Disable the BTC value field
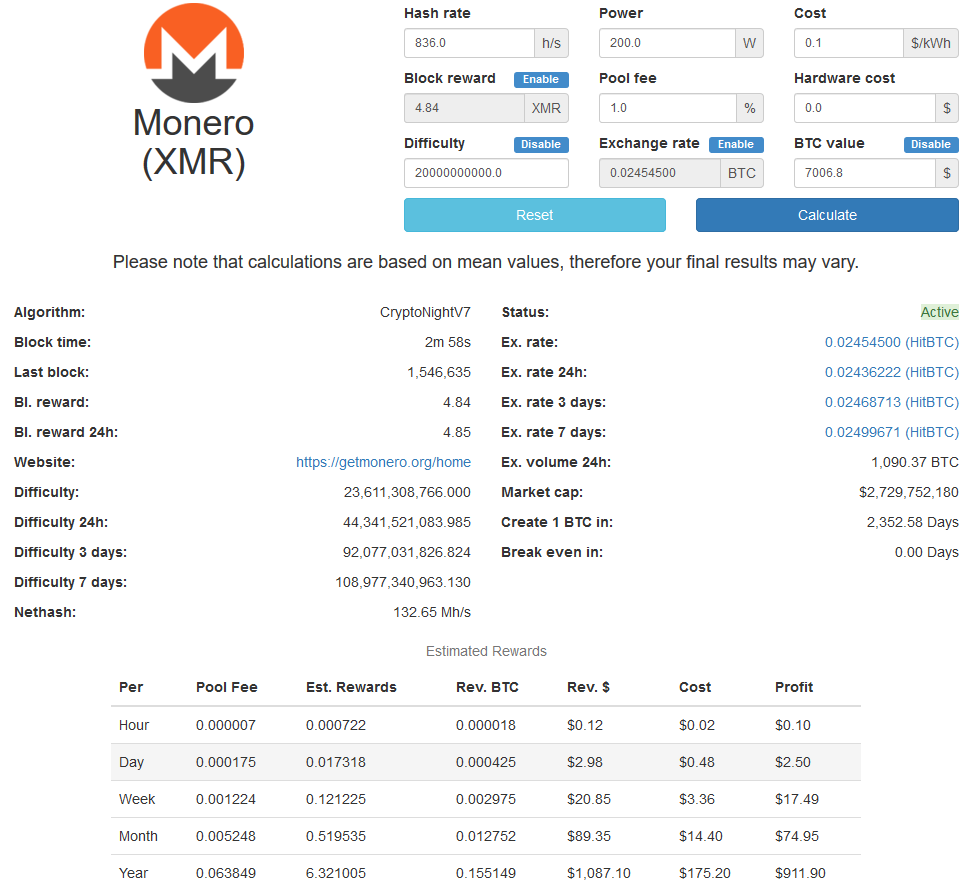Viewport: 968px width, 886px height. point(931,144)
